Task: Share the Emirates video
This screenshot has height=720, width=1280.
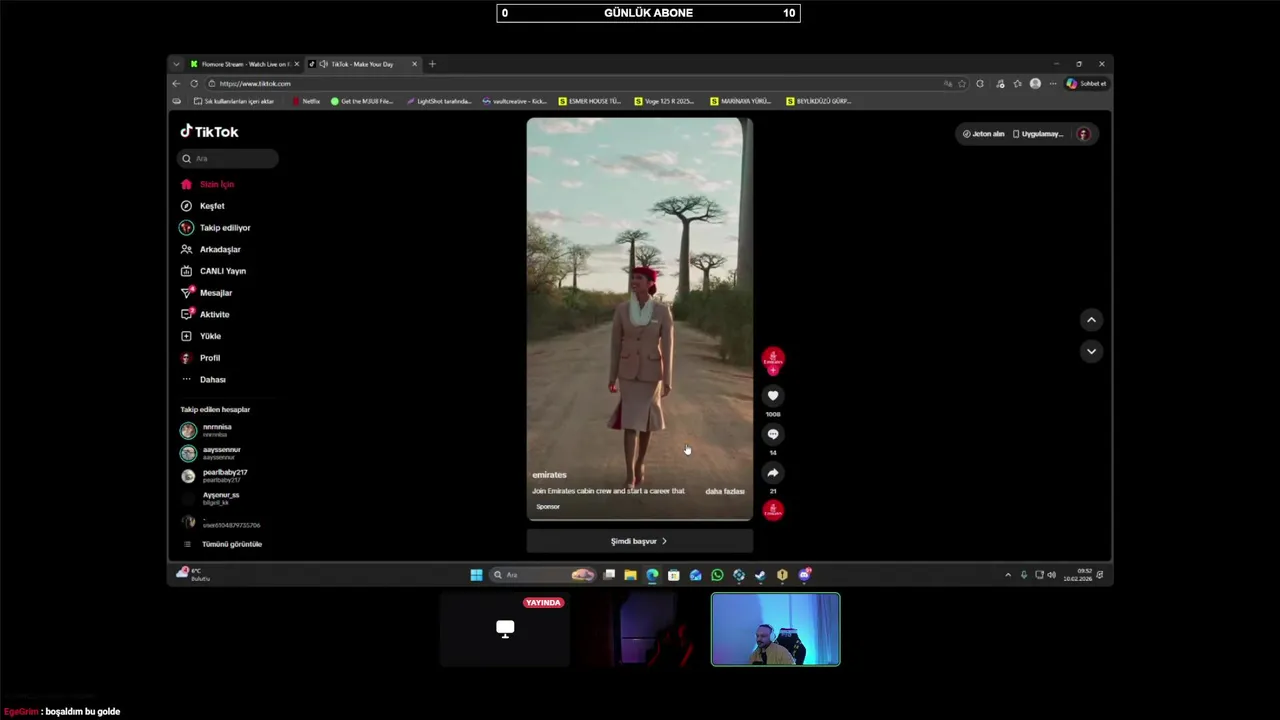Action: pyautogui.click(x=772, y=473)
